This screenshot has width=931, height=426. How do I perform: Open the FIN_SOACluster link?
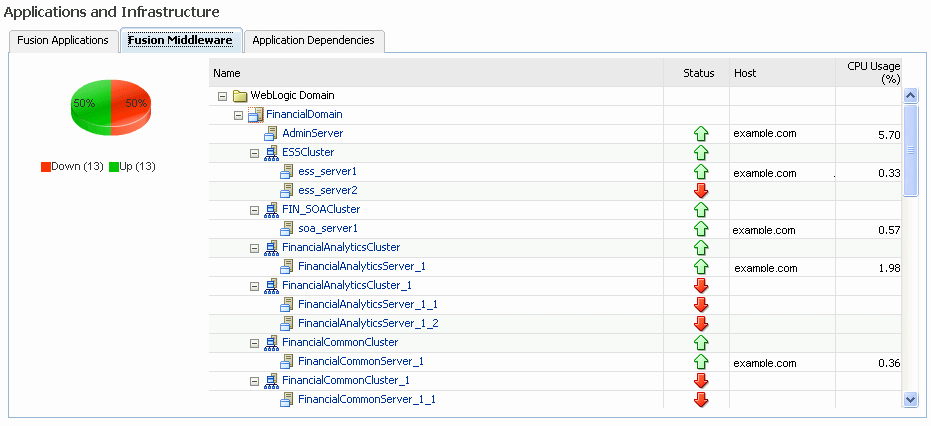pyautogui.click(x=321, y=209)
